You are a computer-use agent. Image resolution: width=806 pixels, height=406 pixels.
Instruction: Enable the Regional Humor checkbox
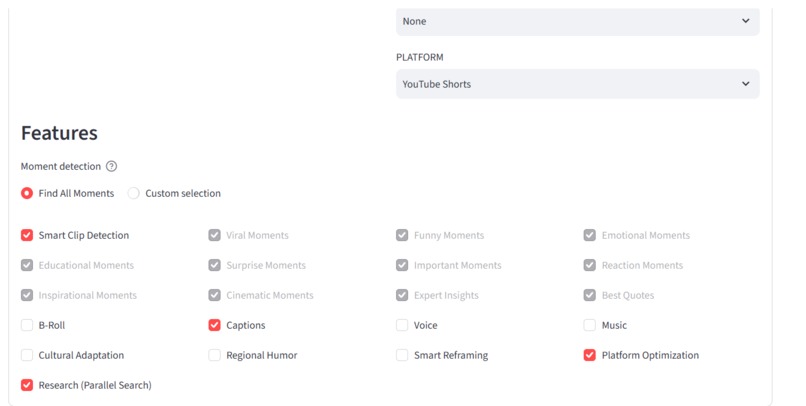214,355
